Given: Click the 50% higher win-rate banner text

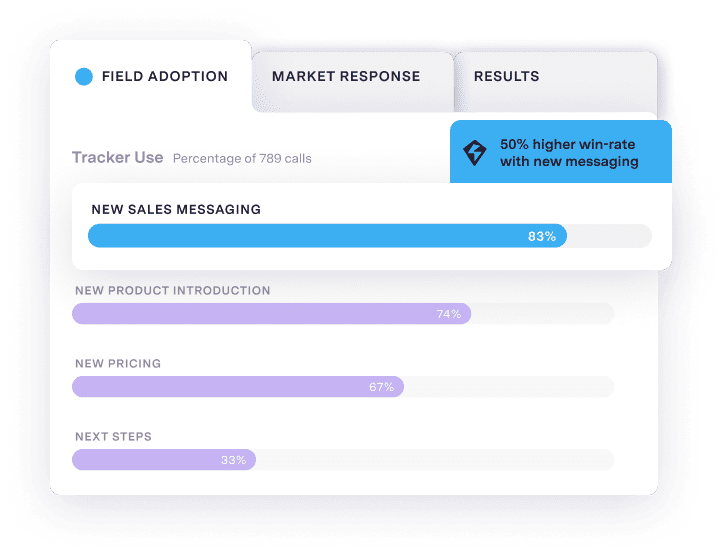Looking at the screenshot, I should (568, 152).
